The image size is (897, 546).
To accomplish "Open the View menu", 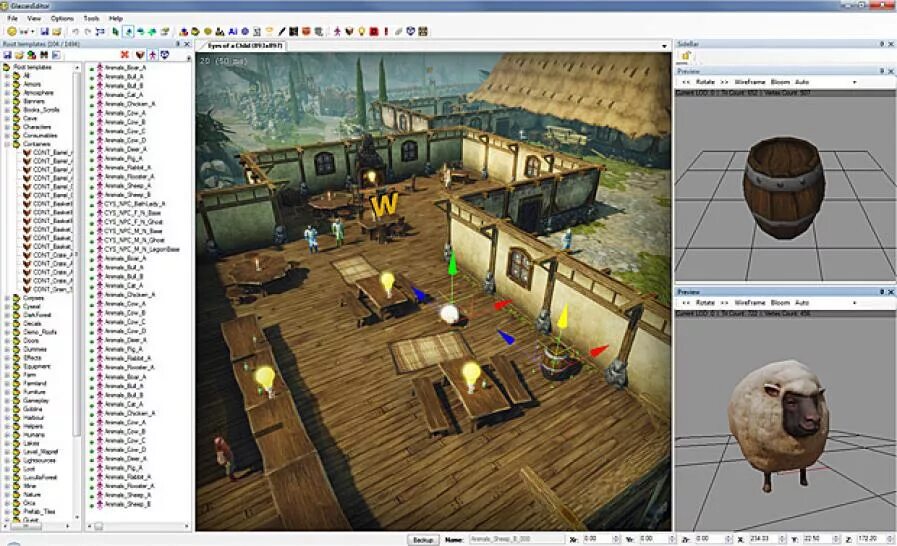I will (34, 18).
